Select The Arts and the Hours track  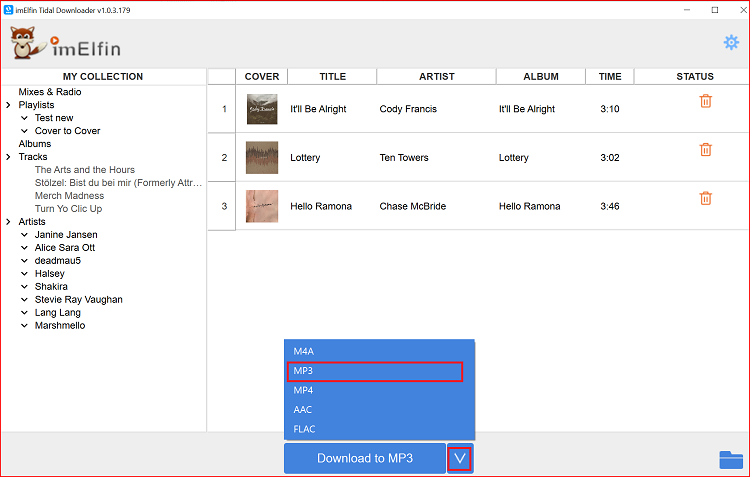point(85,169)
